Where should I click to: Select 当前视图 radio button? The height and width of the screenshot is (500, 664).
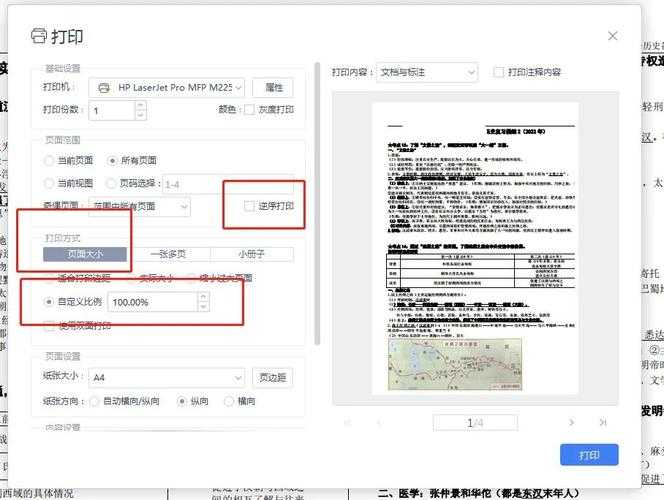click(49, 183)
